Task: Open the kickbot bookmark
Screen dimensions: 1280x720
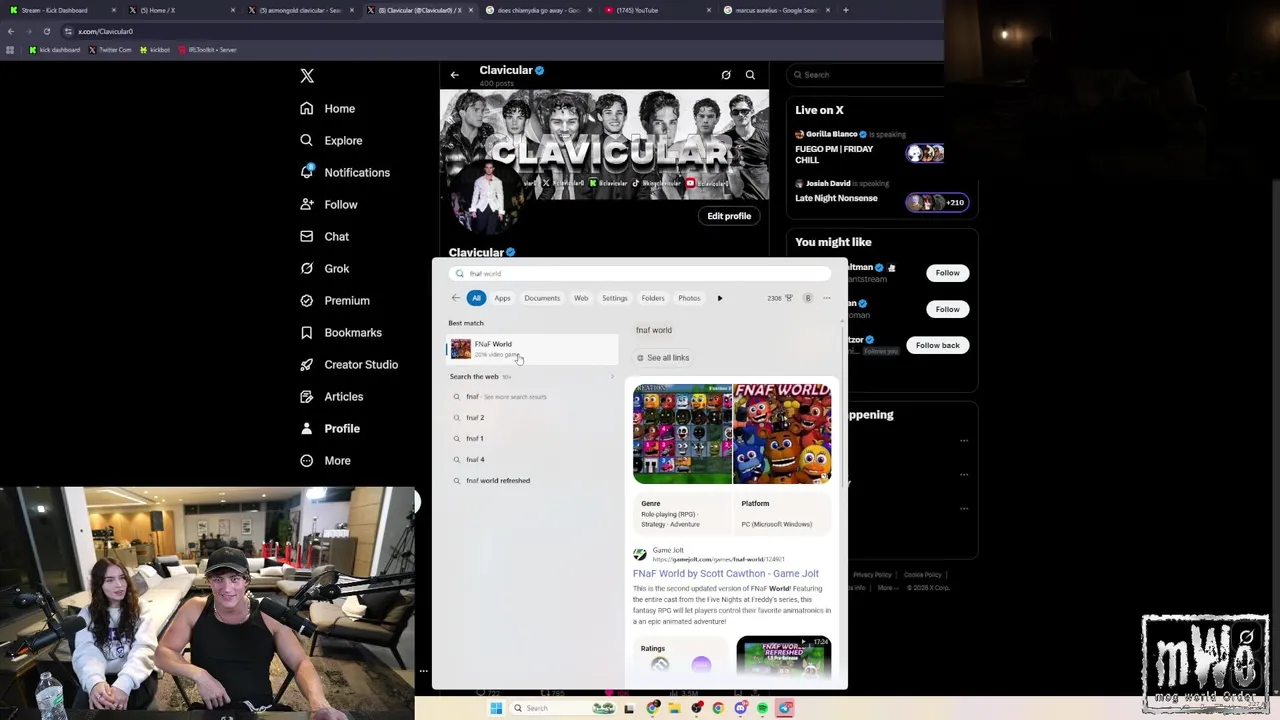Action: pos(155,50)
